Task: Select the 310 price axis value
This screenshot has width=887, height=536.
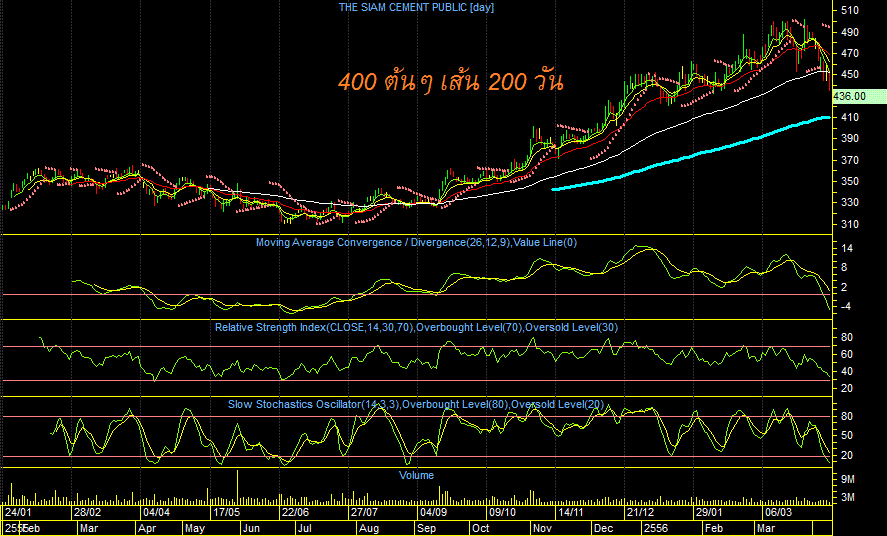Action: pos(849,224)
